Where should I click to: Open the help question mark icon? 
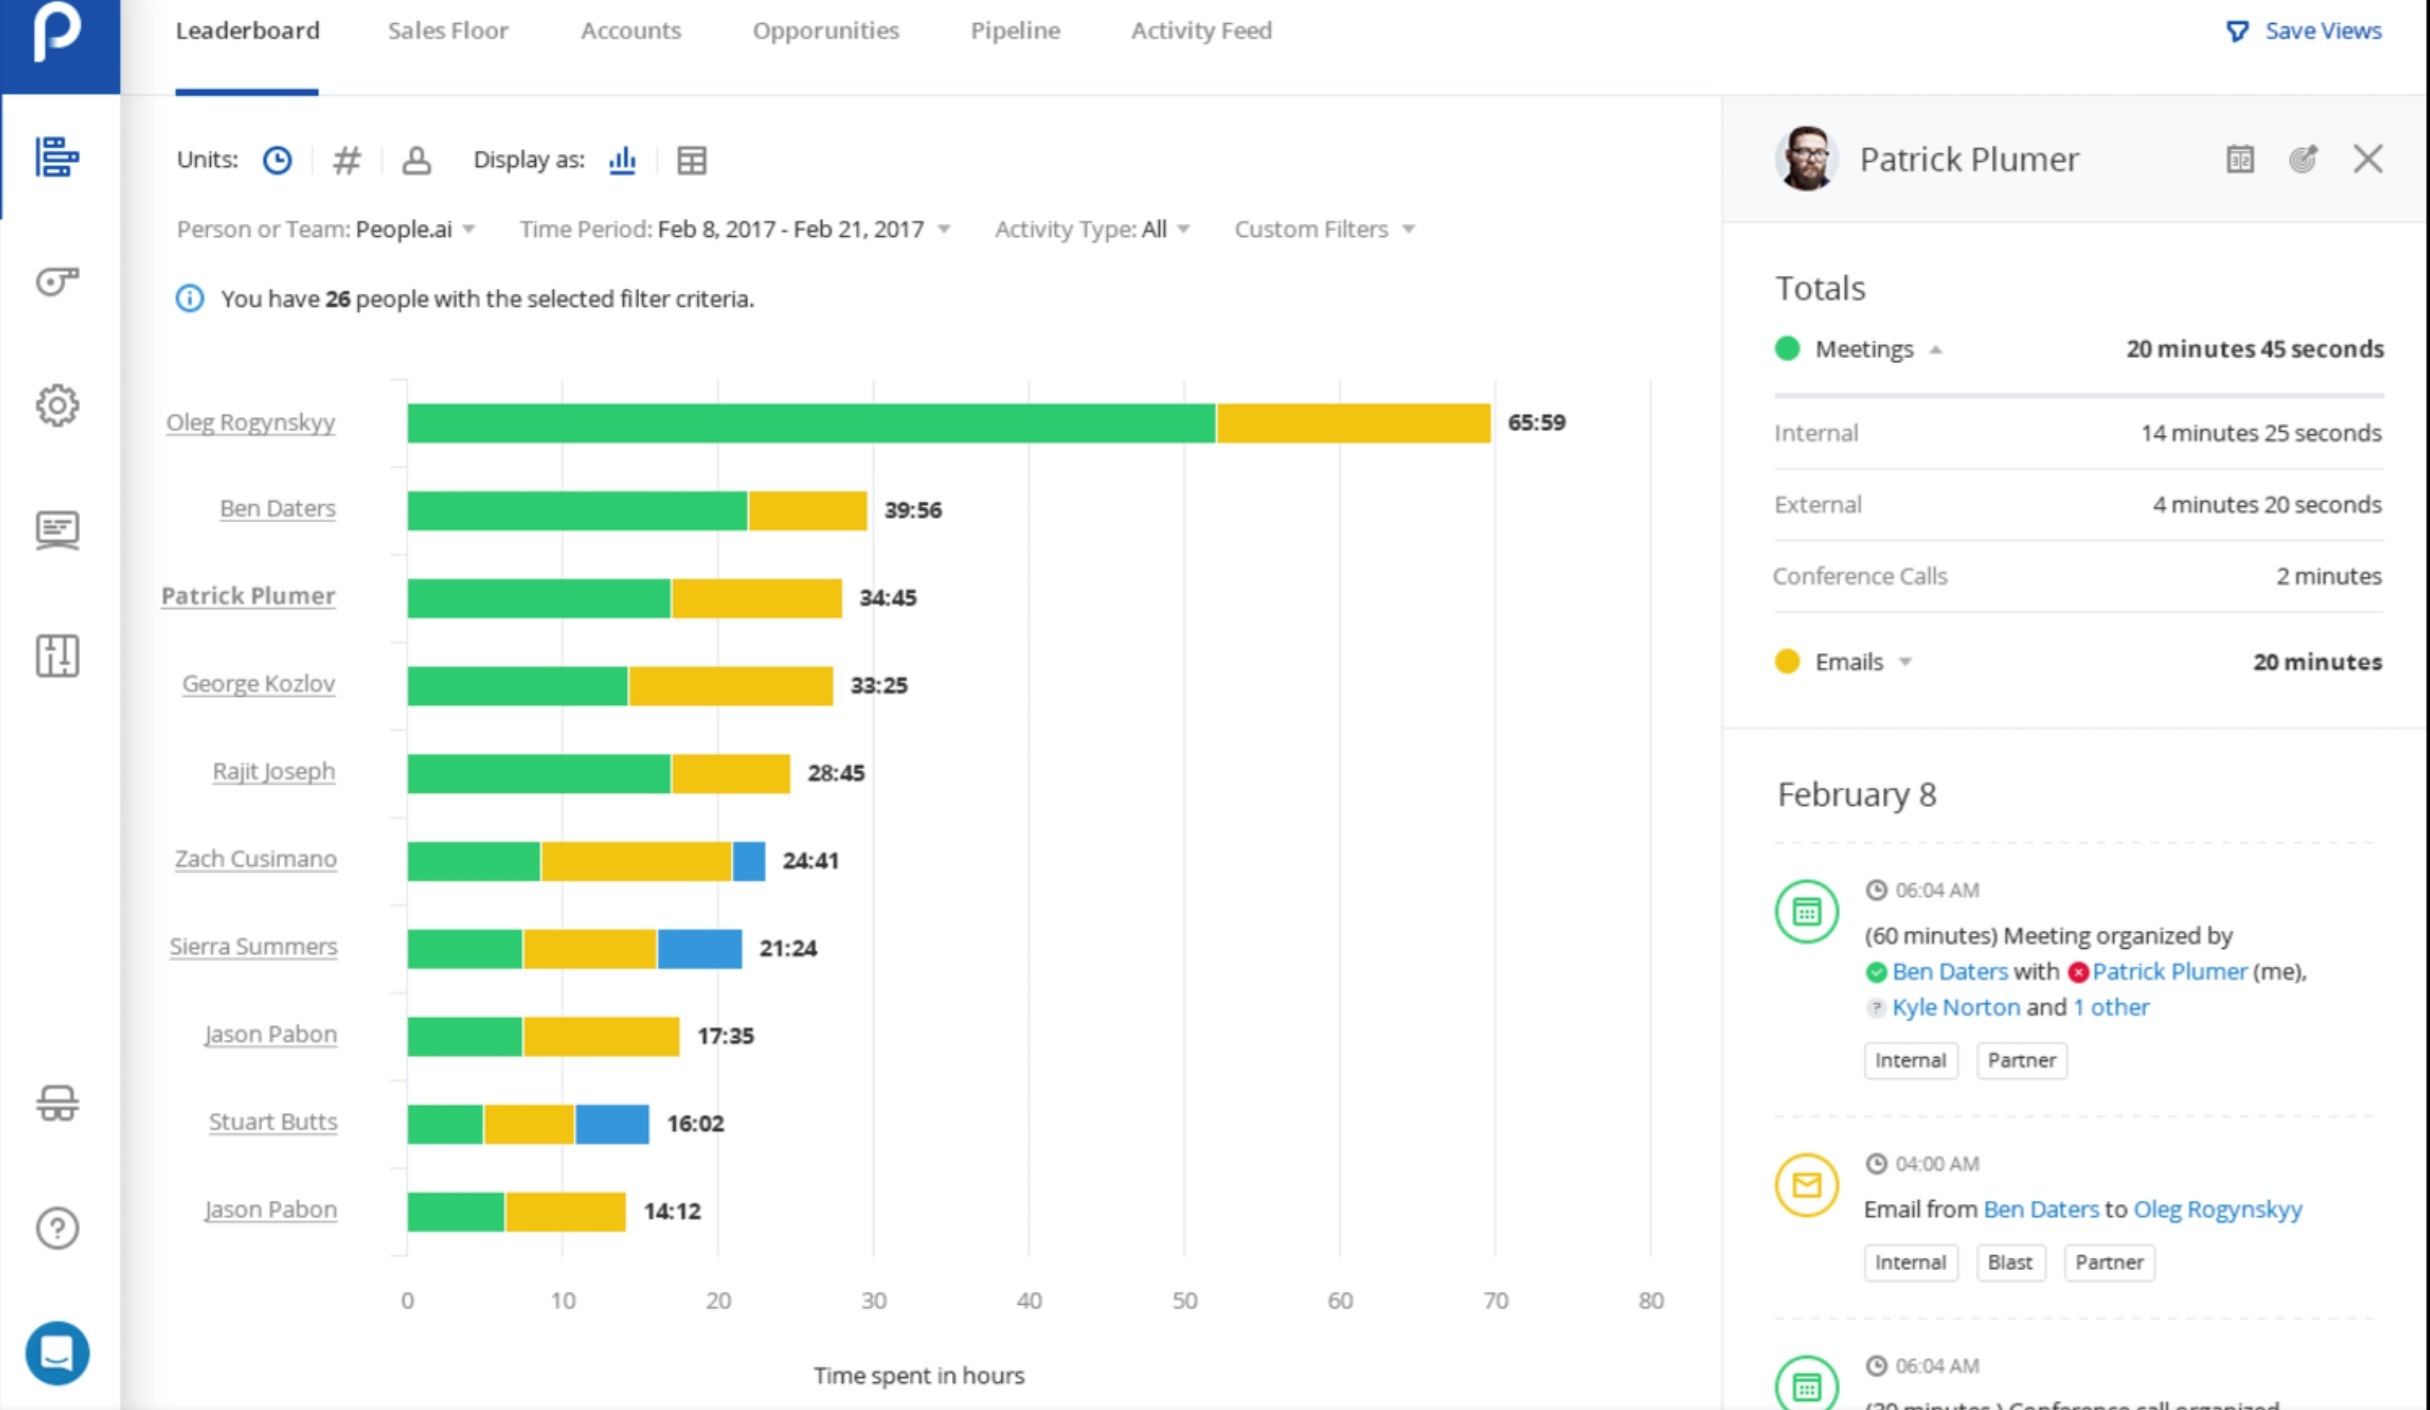pos(57,1228)
